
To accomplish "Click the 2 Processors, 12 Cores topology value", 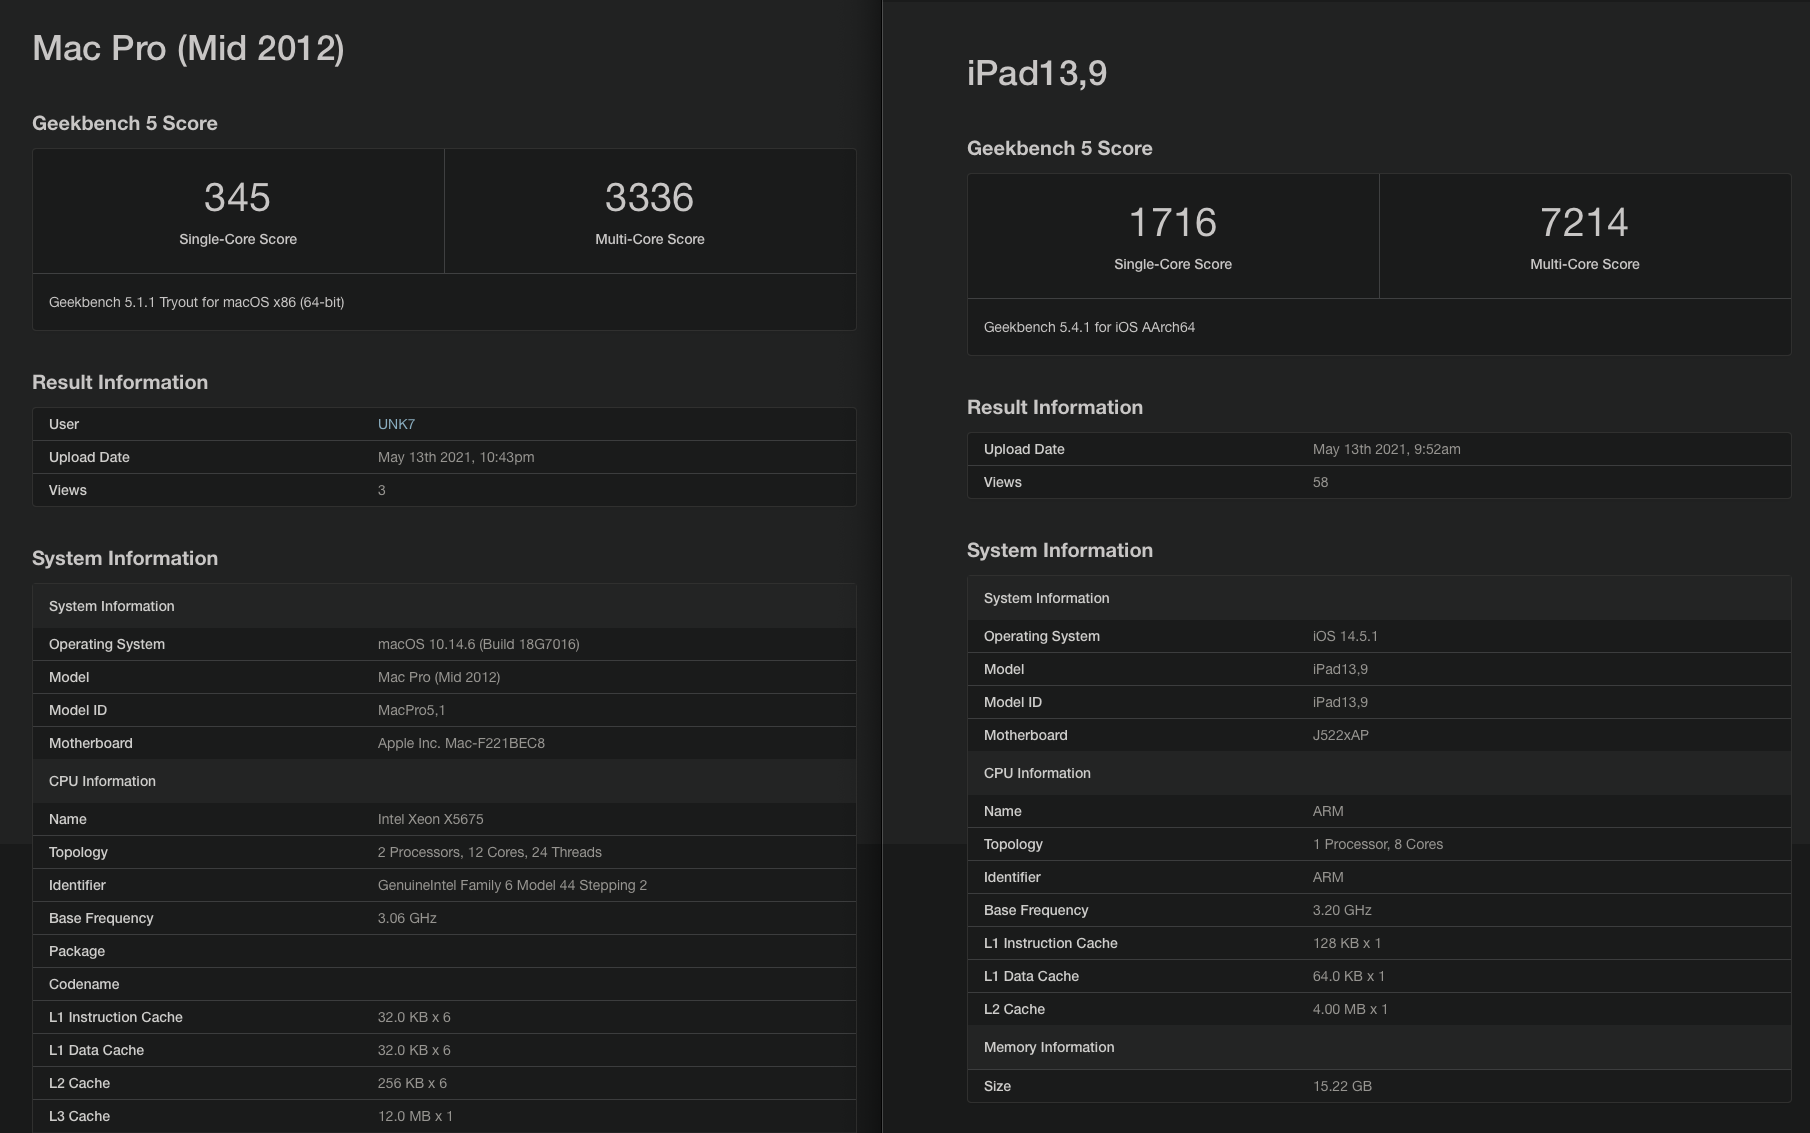I will [489, 852].
